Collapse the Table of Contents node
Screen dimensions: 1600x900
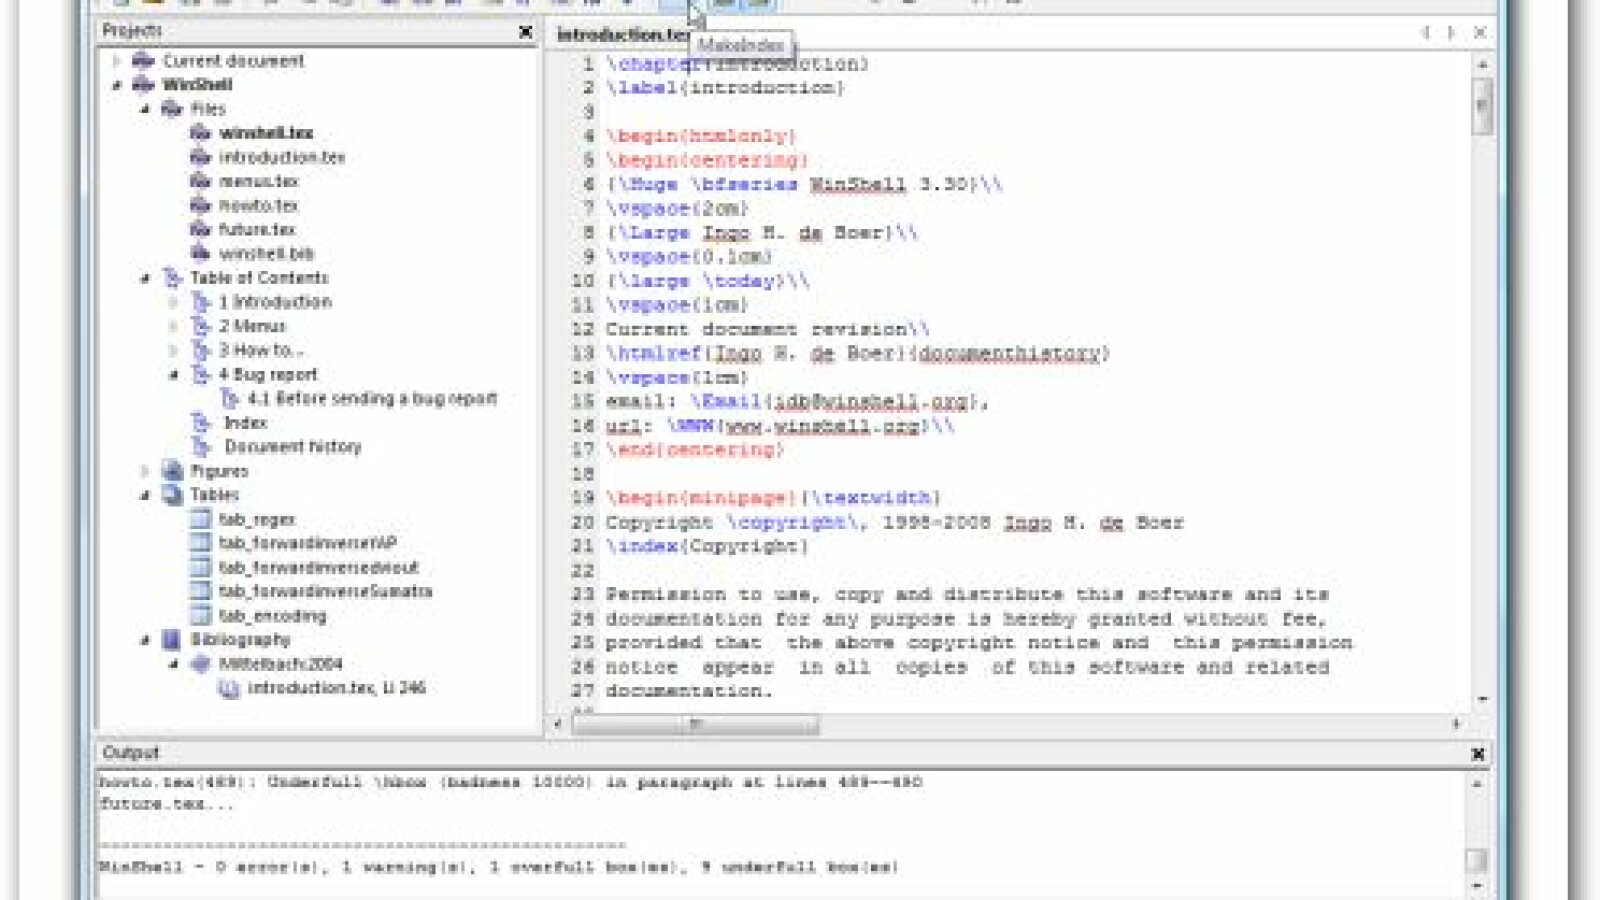(x=145, y=278)
